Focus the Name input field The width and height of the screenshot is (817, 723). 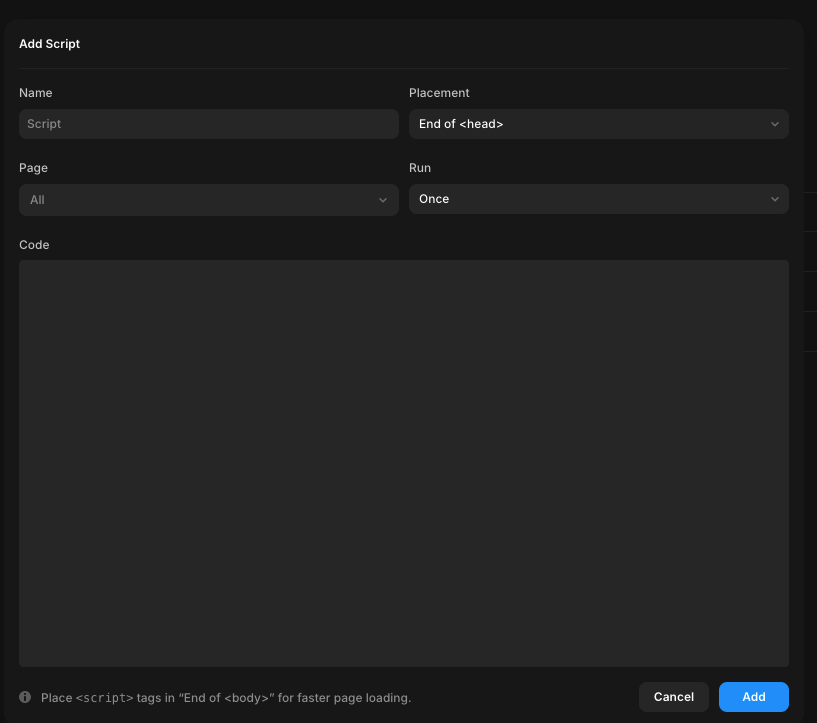pos(208,124)
